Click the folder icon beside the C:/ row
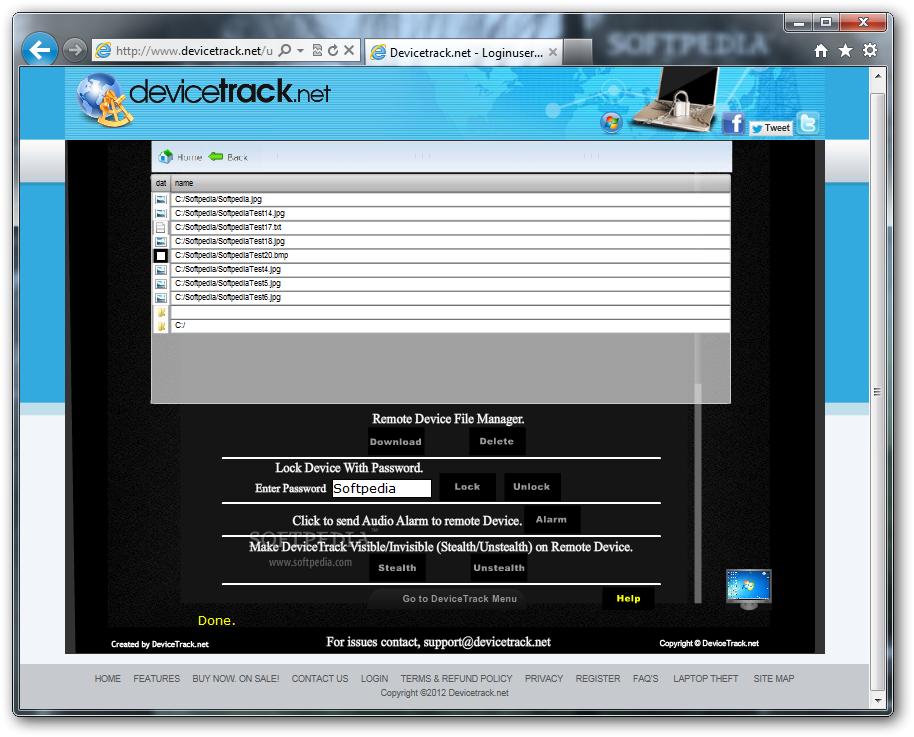 (161, 326)
